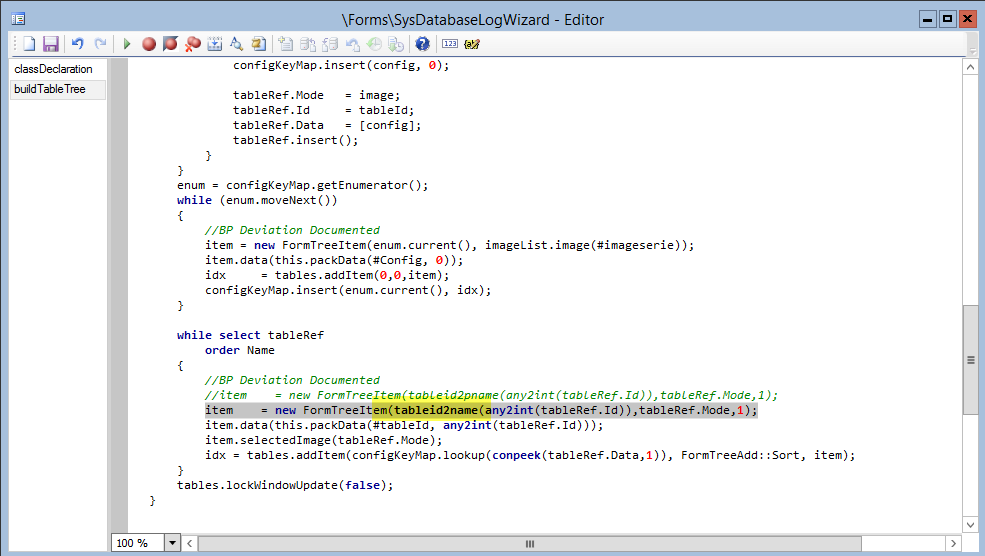Open the Help icon with the question mark
This screenshot has height=556, width=985.
422,44
